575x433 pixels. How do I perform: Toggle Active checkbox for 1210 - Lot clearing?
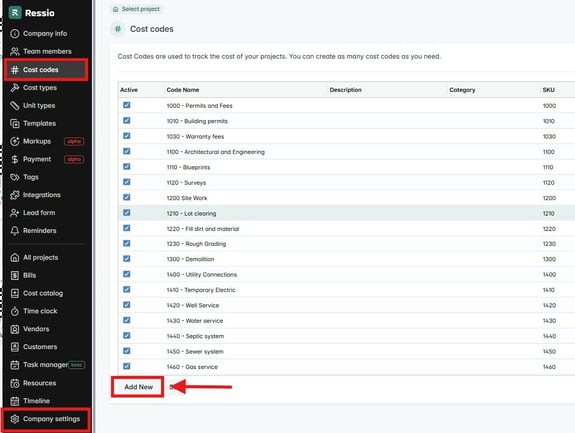pyautogui.click(x=127, y=213)
